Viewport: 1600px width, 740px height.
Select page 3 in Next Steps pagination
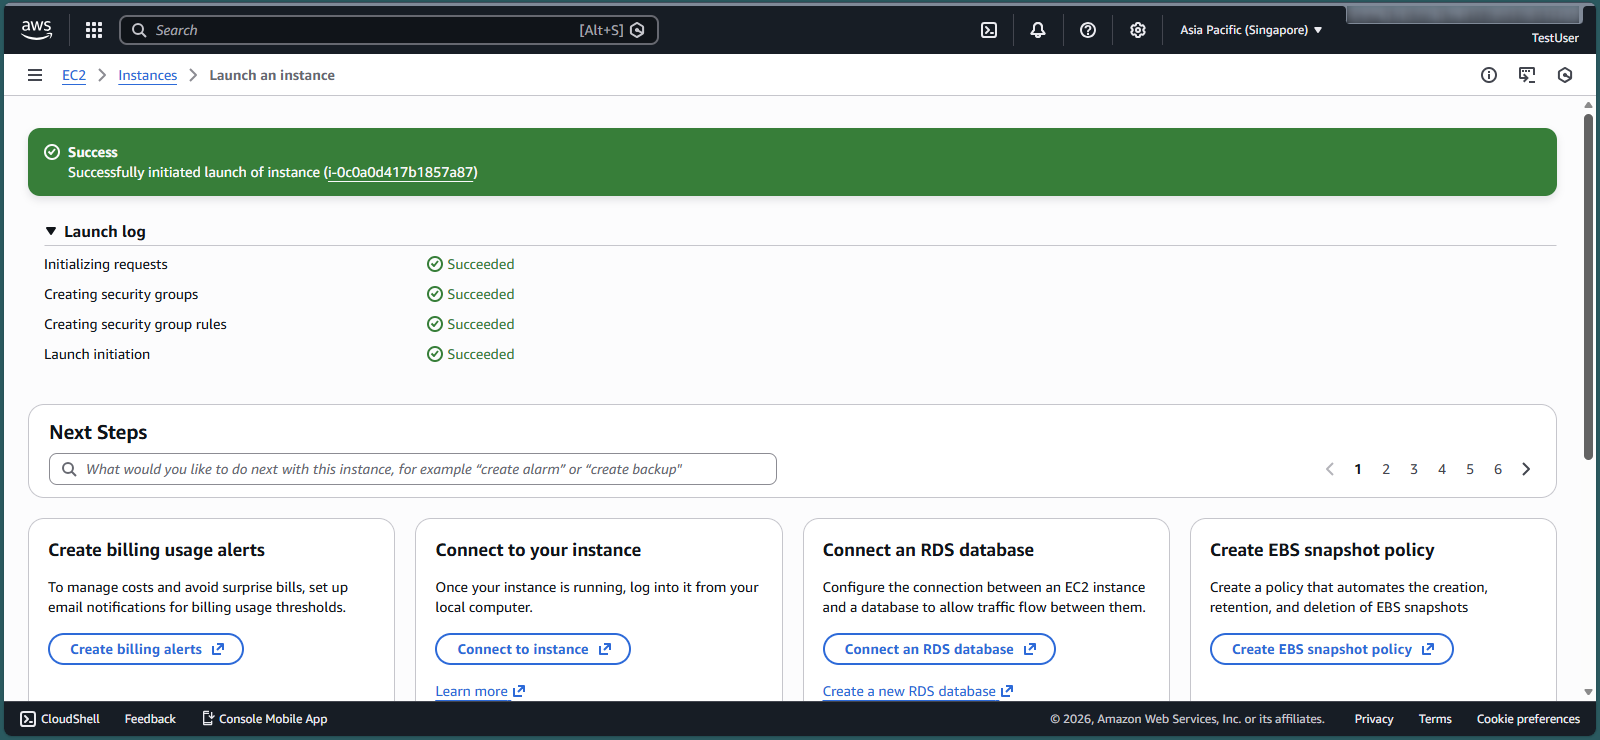[x=1413, y=469]
